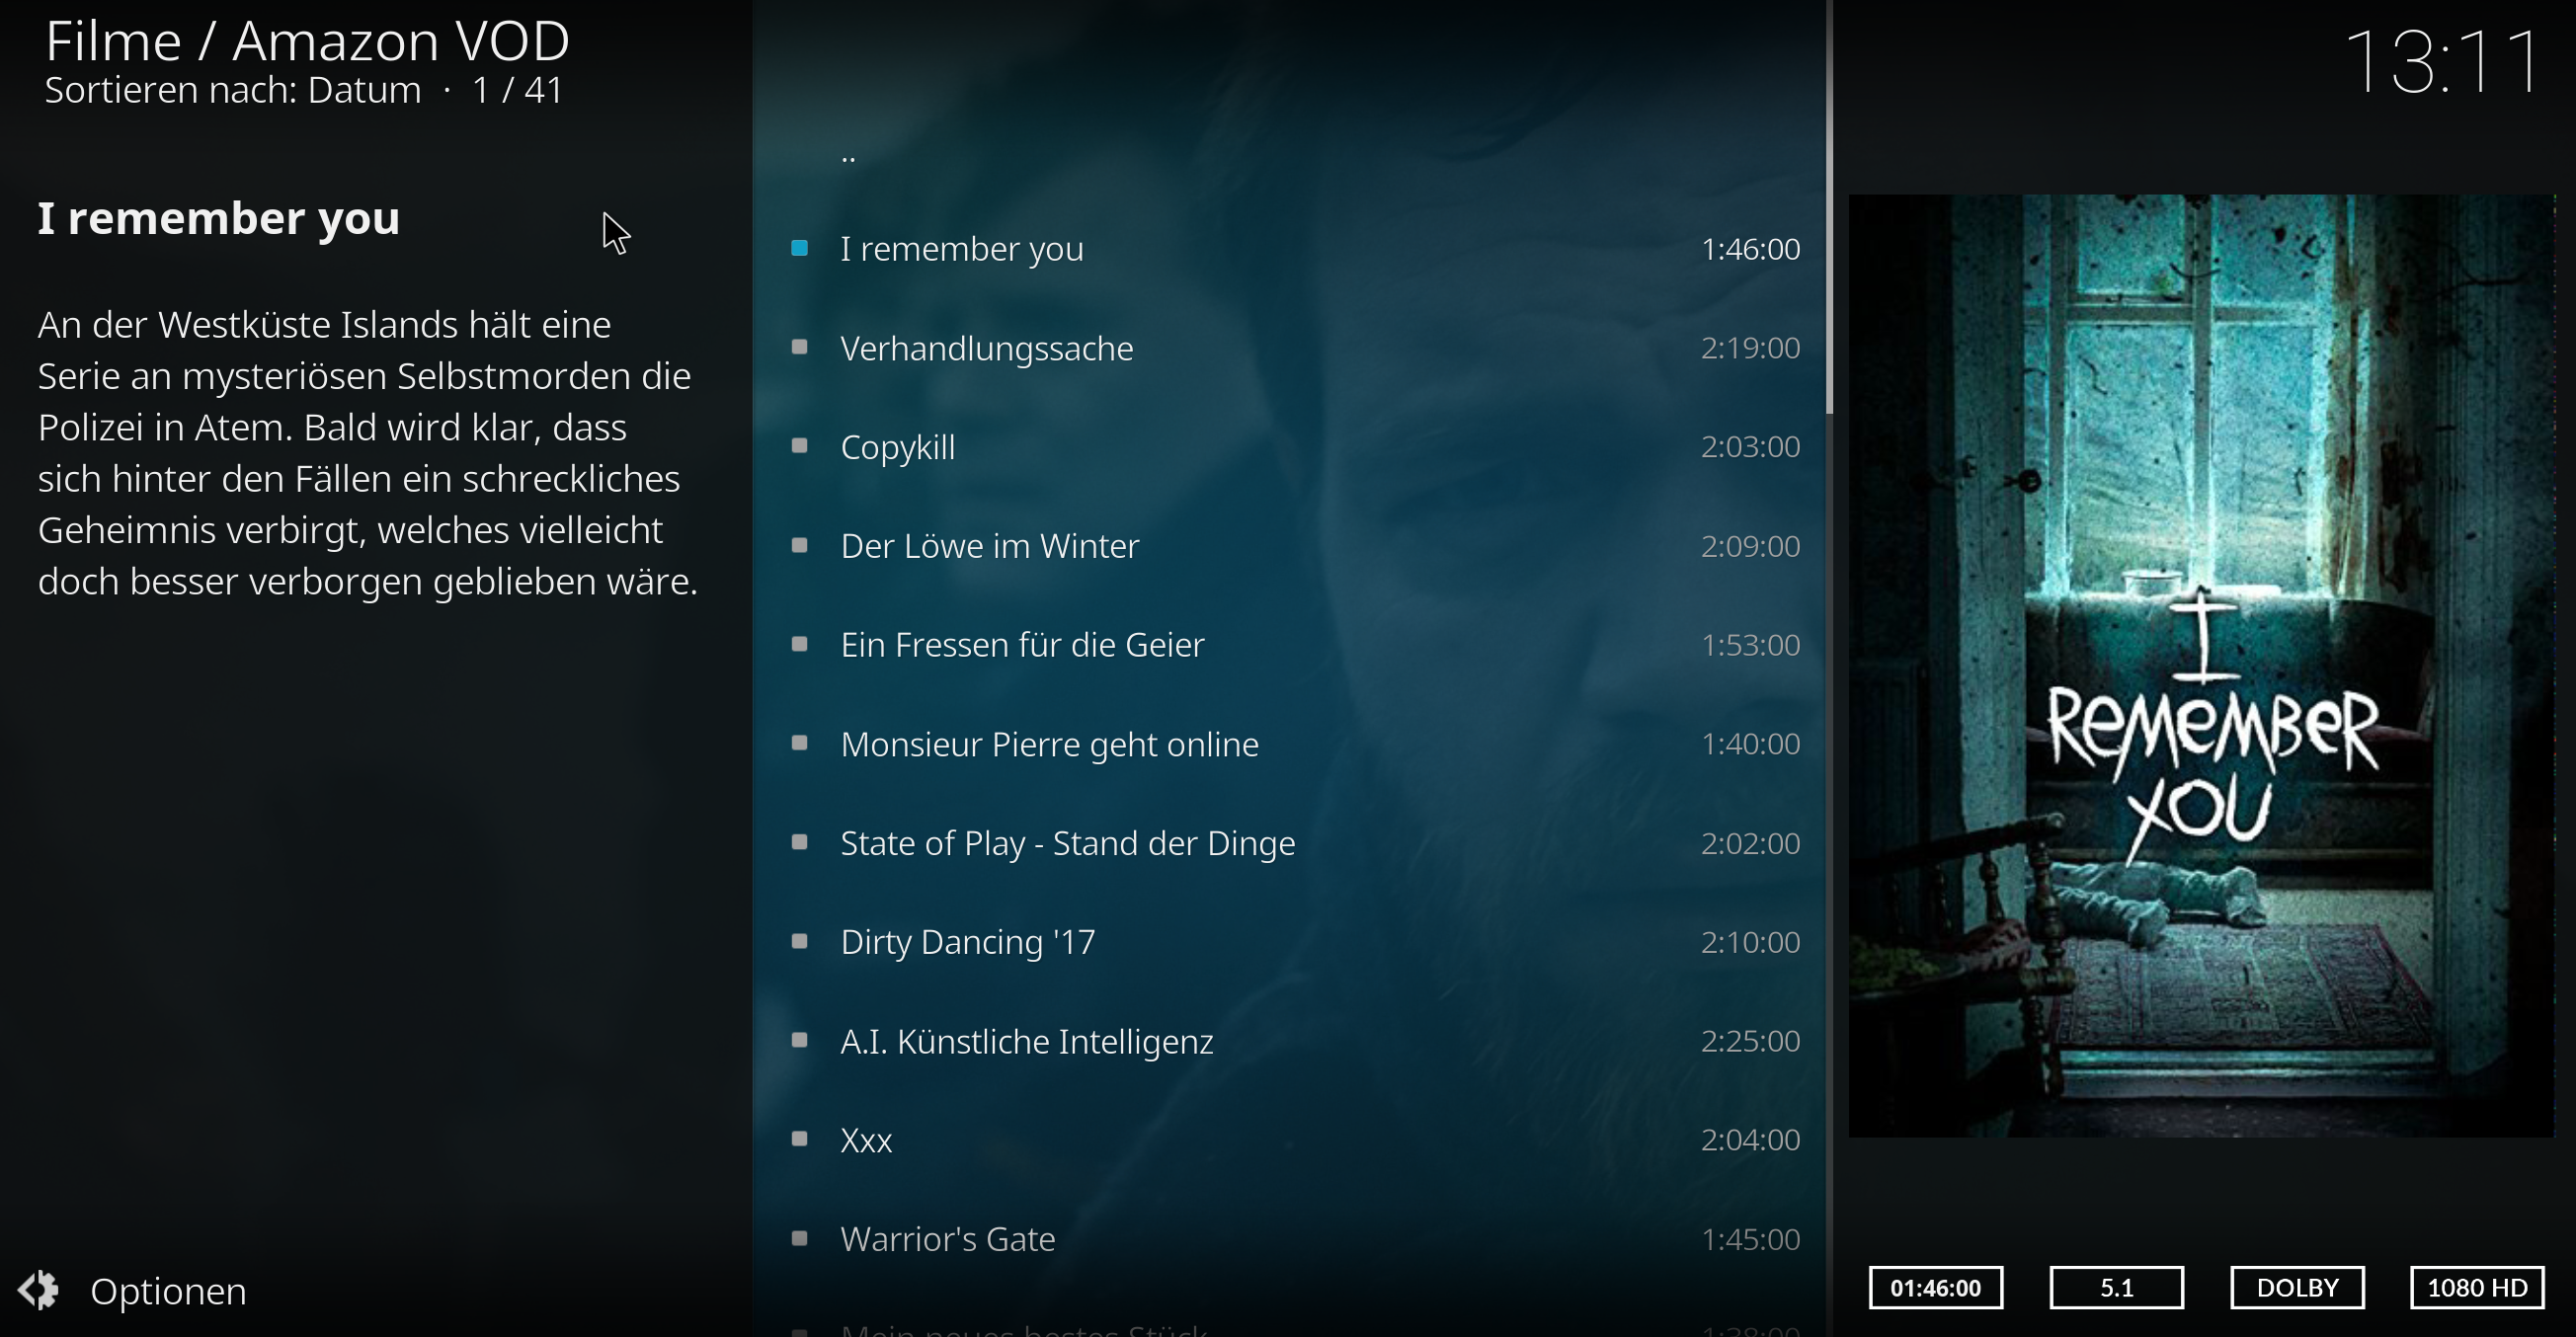Click the blue marker beside I remember you
The width and height of the screenshot is (2576, 1337).
tap(799, 248)
